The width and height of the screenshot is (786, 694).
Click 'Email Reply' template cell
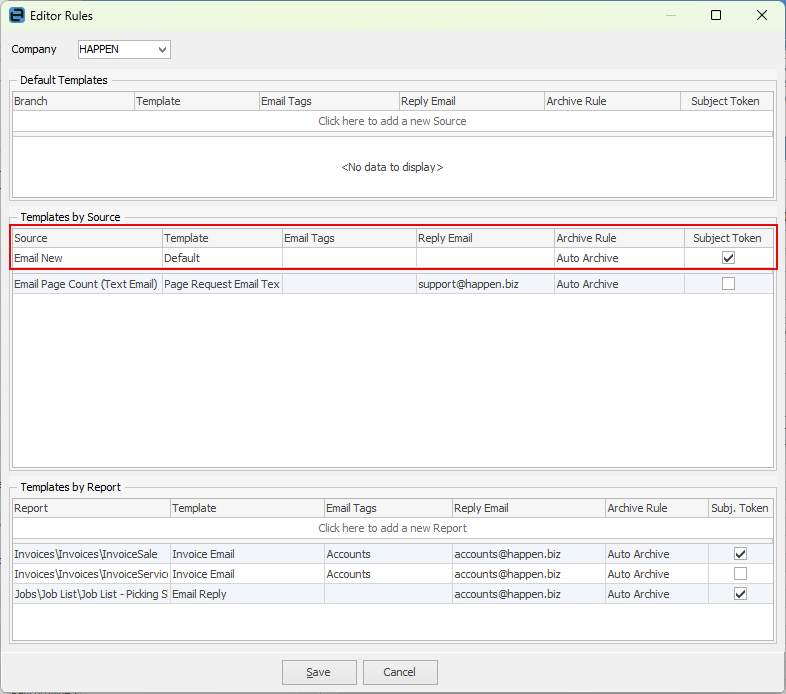click(248, 594)
